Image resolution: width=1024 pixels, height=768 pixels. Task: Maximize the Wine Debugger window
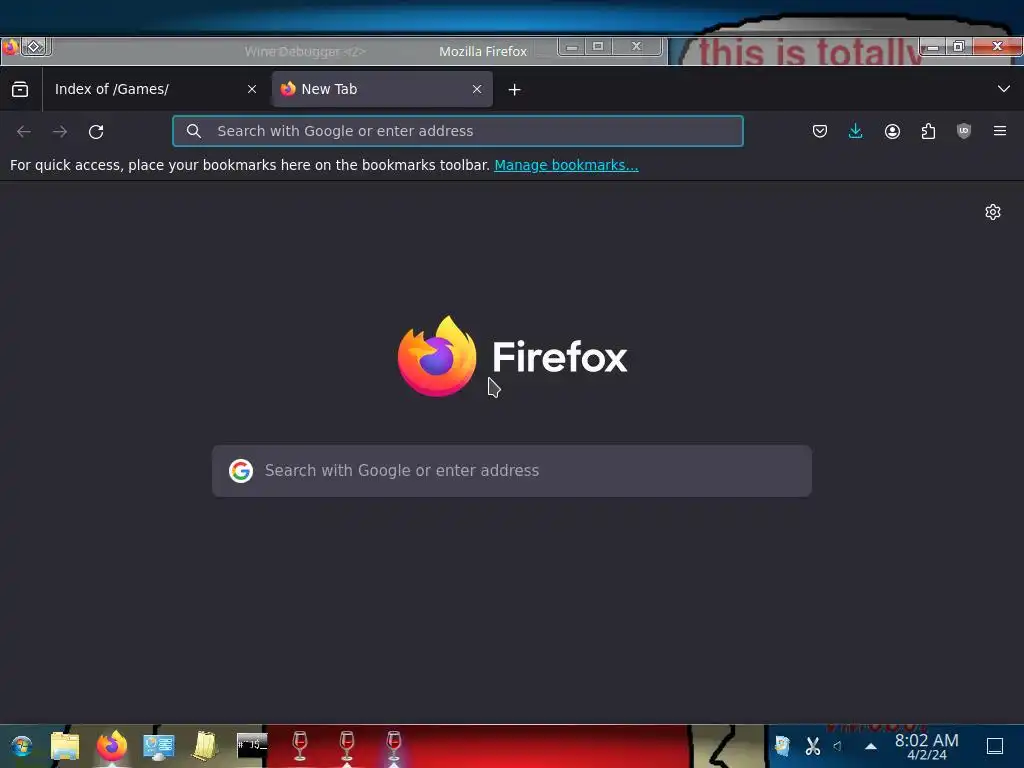(x=598, y=47)
